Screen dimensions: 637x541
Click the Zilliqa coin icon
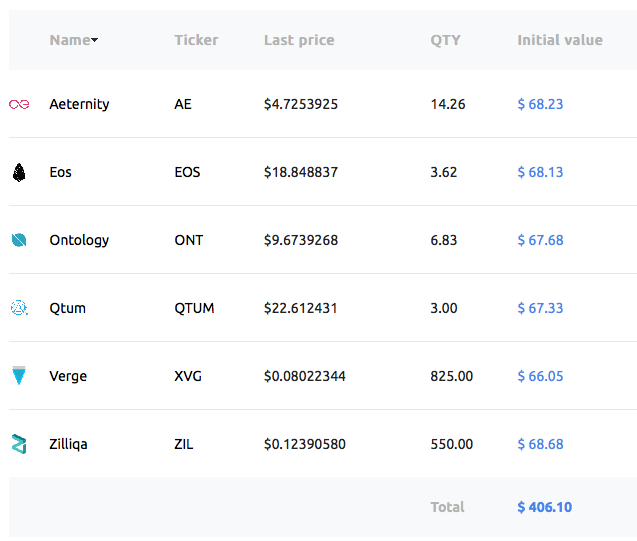pos(19,444)
